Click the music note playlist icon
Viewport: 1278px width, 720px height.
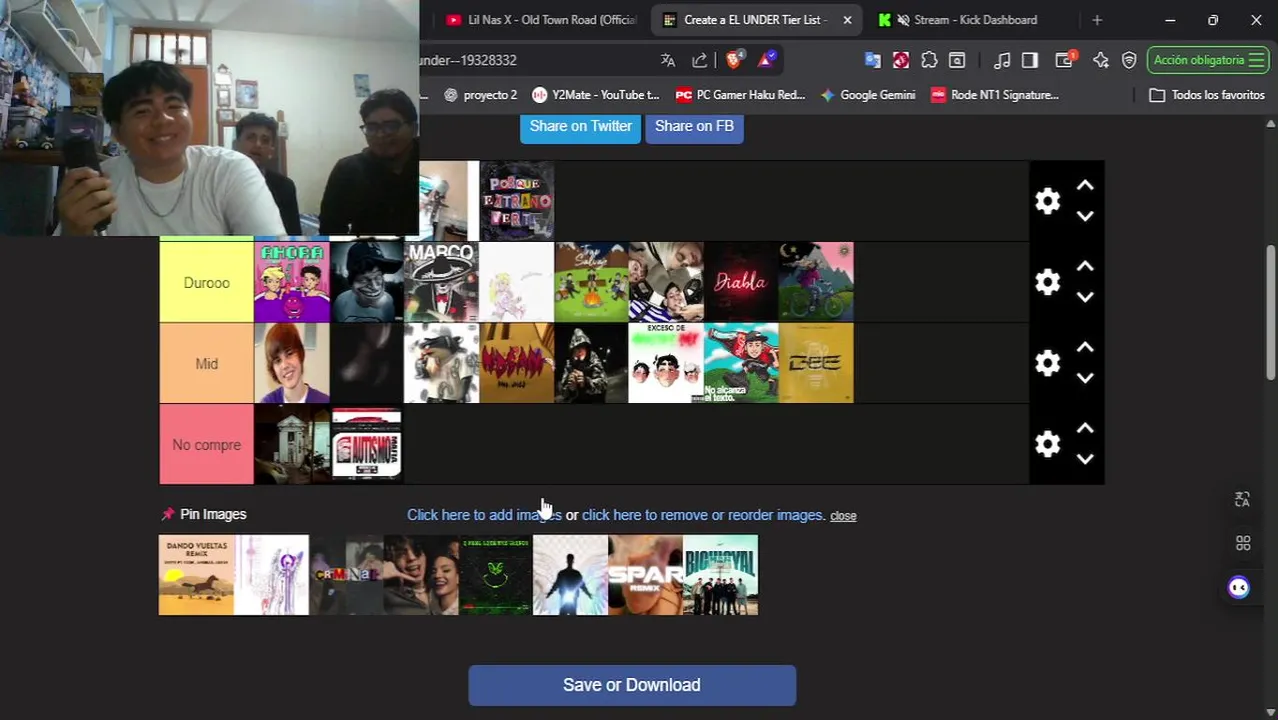click(1002, 60)
